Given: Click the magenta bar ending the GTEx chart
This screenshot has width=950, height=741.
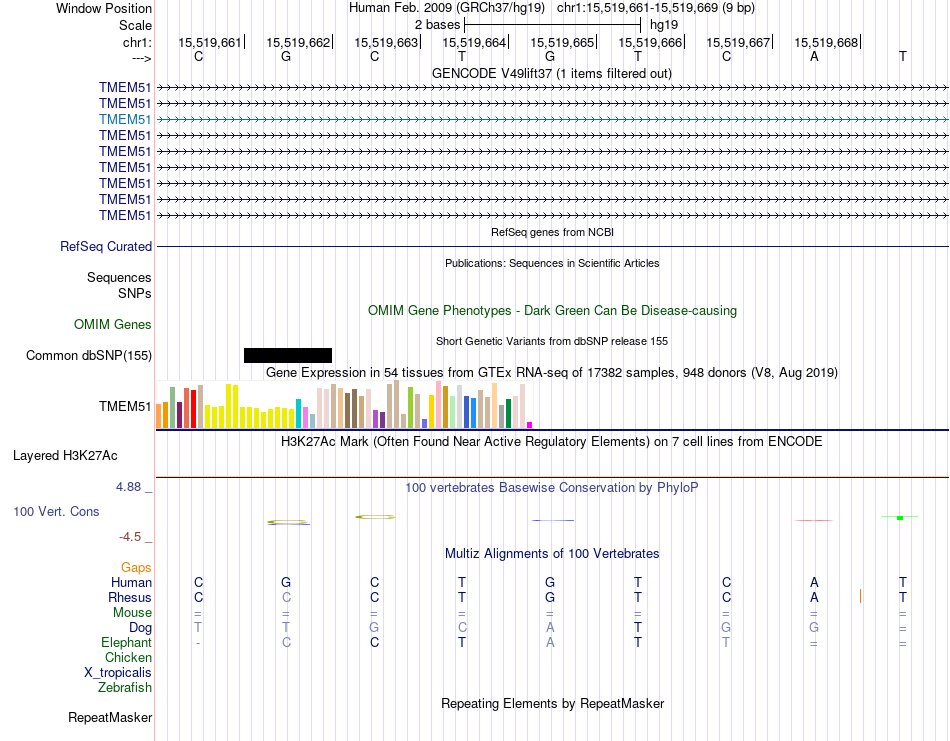Looking at the screenshot, I should point(530,425).
